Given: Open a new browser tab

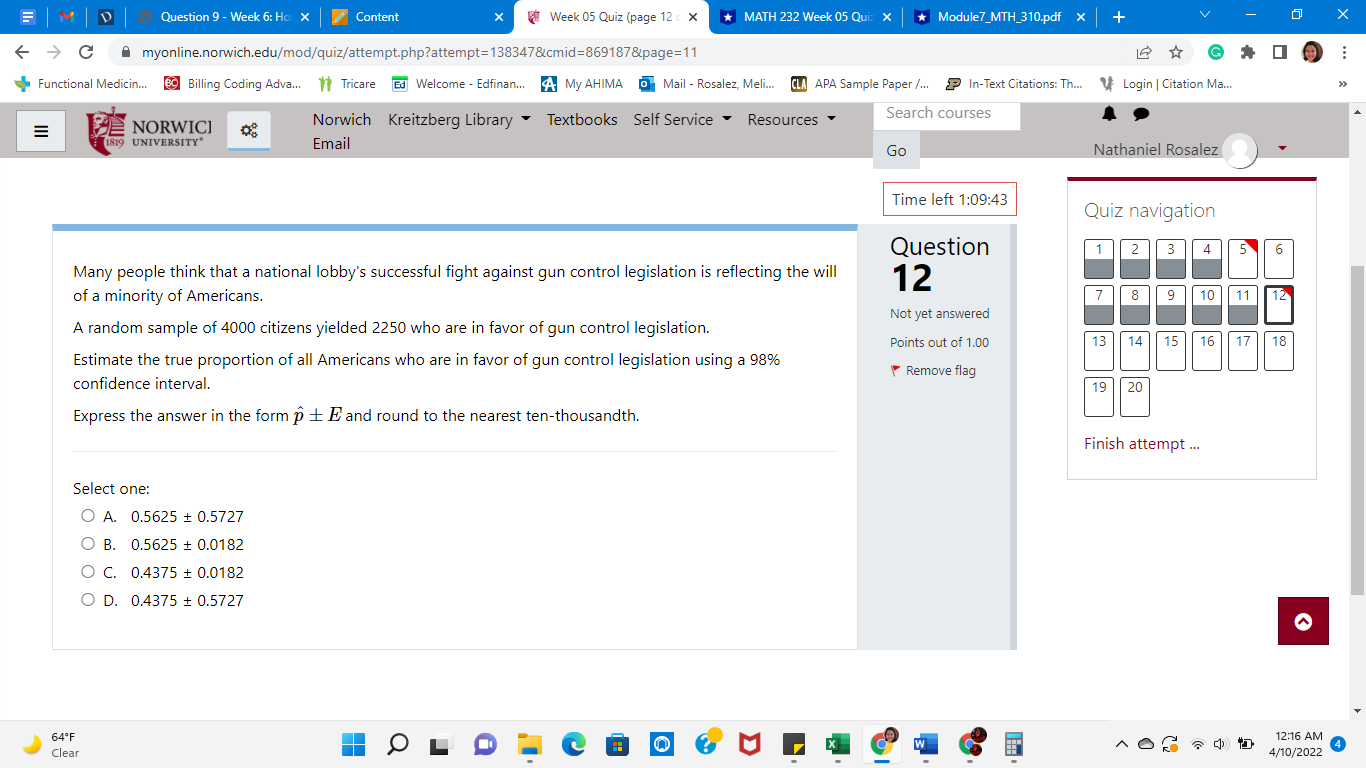Looking at the screenshot, I should click(1118, 17).
